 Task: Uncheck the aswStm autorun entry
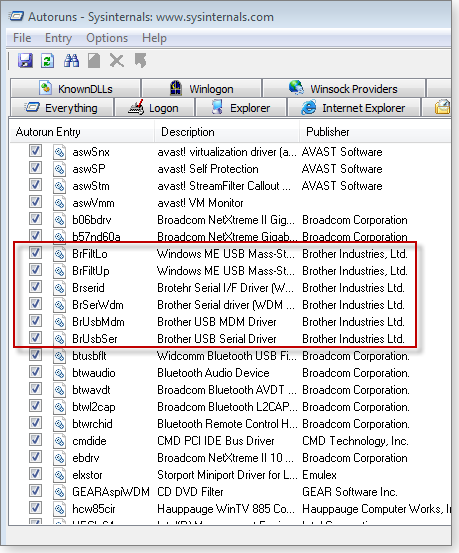pos(35,184)
